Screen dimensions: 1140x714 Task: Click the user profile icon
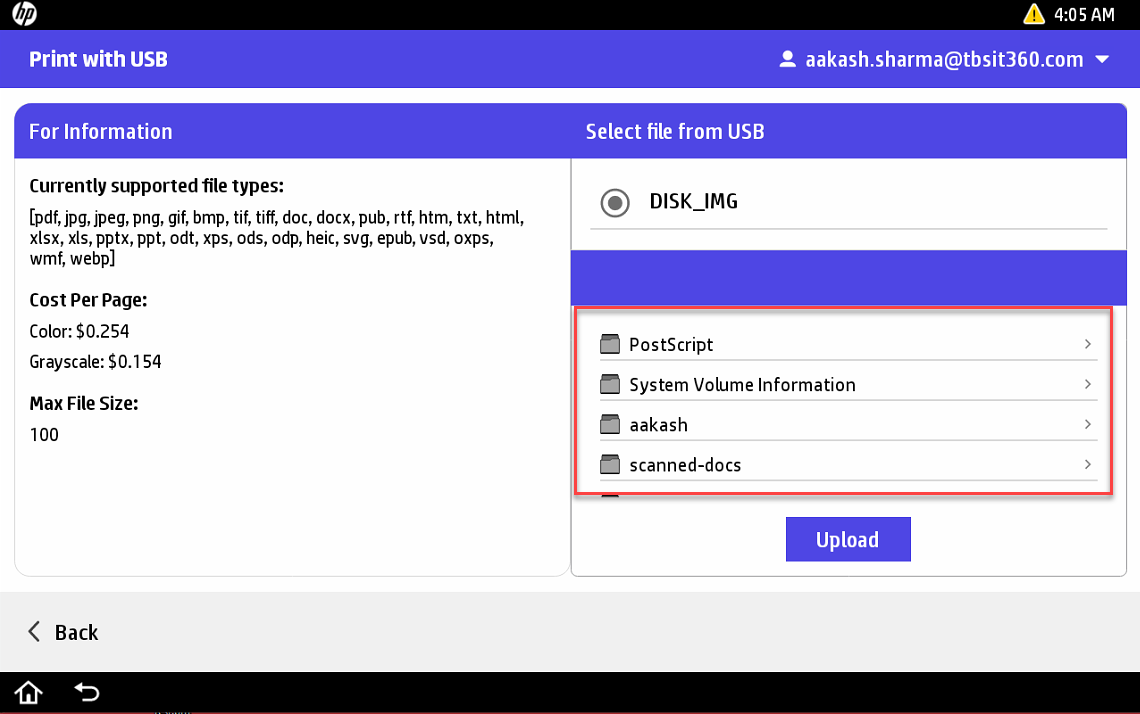click(x=788, y=60)
